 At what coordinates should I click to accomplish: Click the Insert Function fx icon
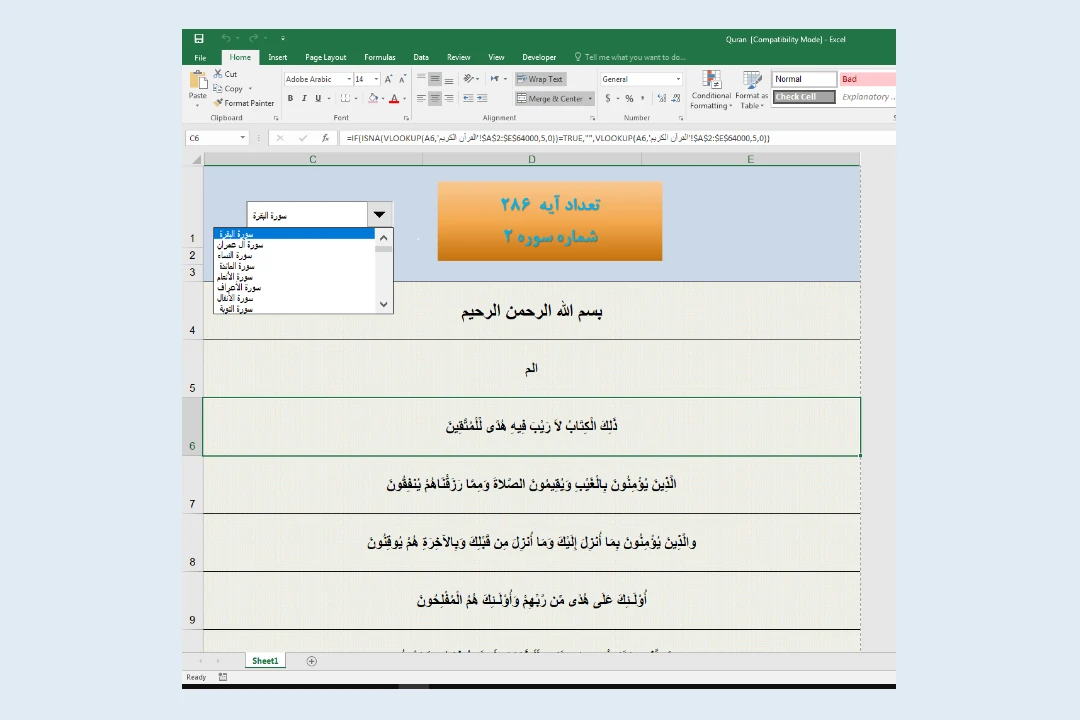tap(325, 138)
